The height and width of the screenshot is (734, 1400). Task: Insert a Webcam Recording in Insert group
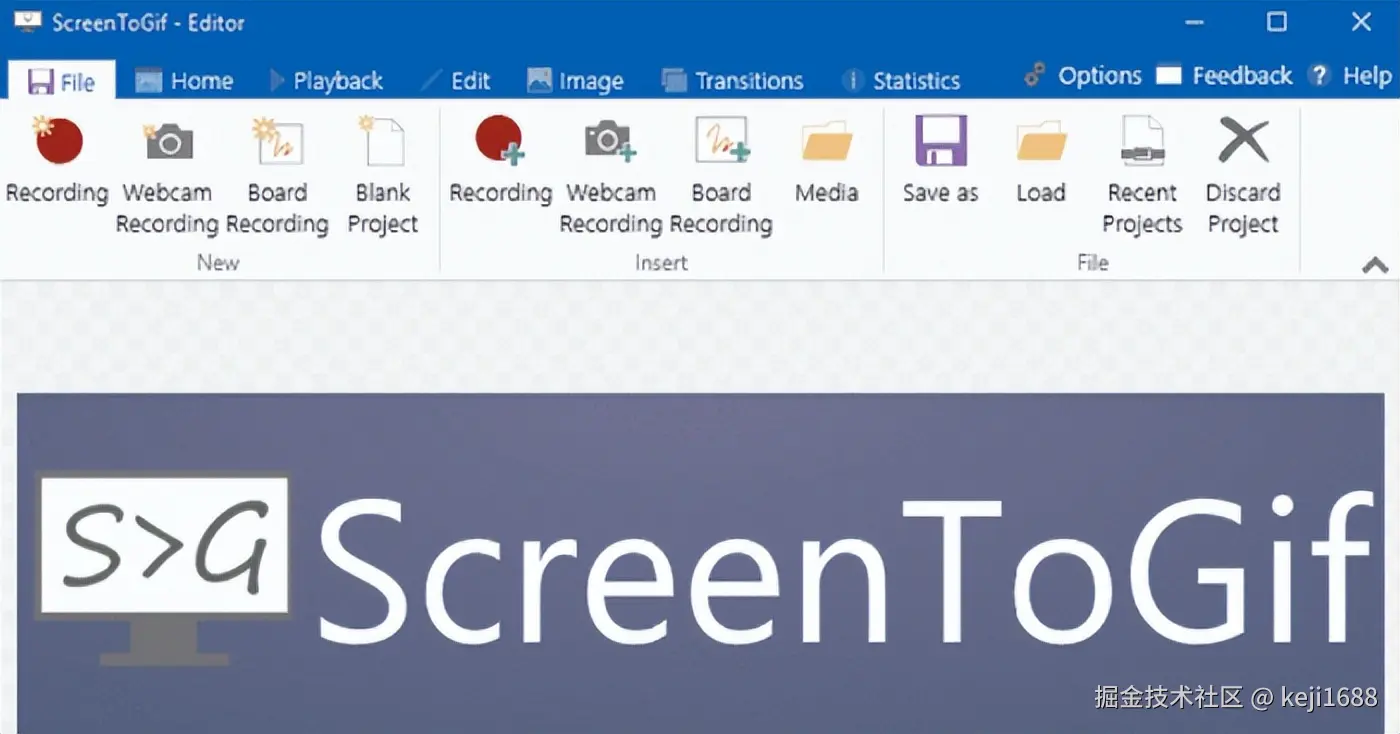pyautogui.click(x=611, y=177)
